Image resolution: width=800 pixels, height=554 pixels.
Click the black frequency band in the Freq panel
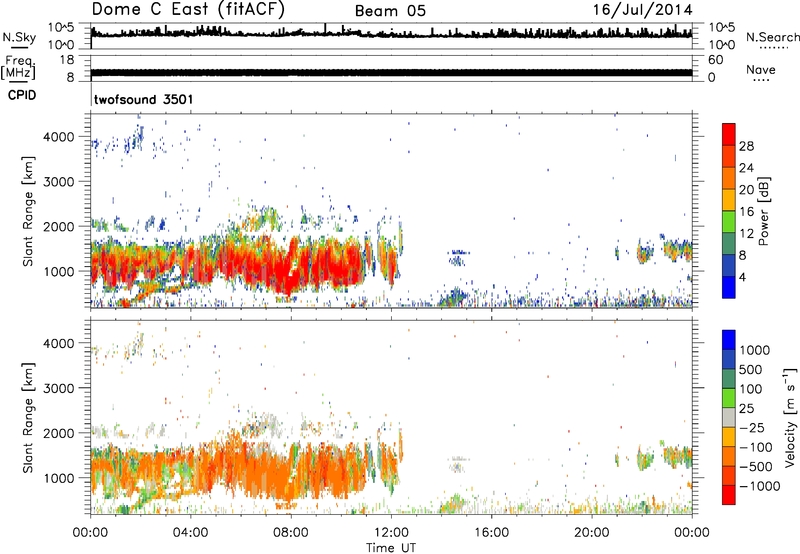pos(391,73)
